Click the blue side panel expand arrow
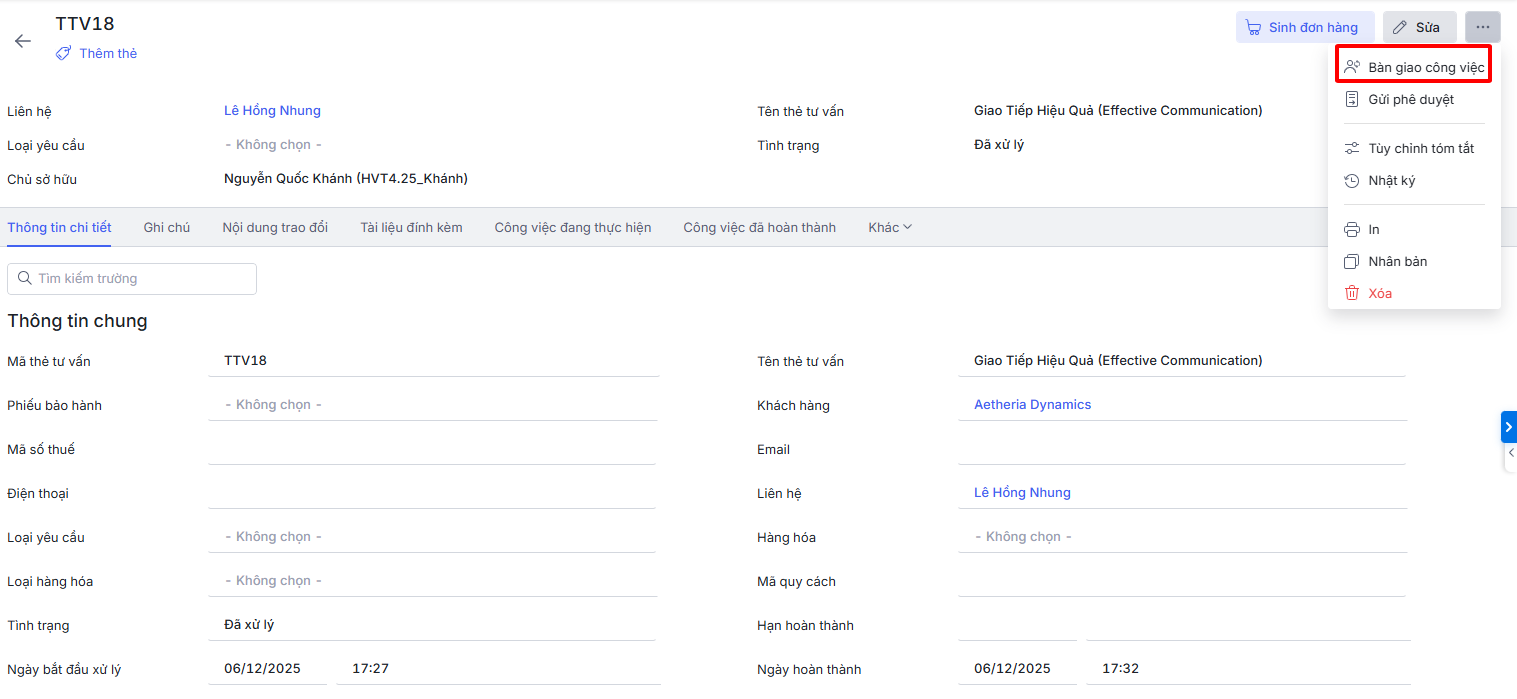1517x699 pixels. (1508, 427)
